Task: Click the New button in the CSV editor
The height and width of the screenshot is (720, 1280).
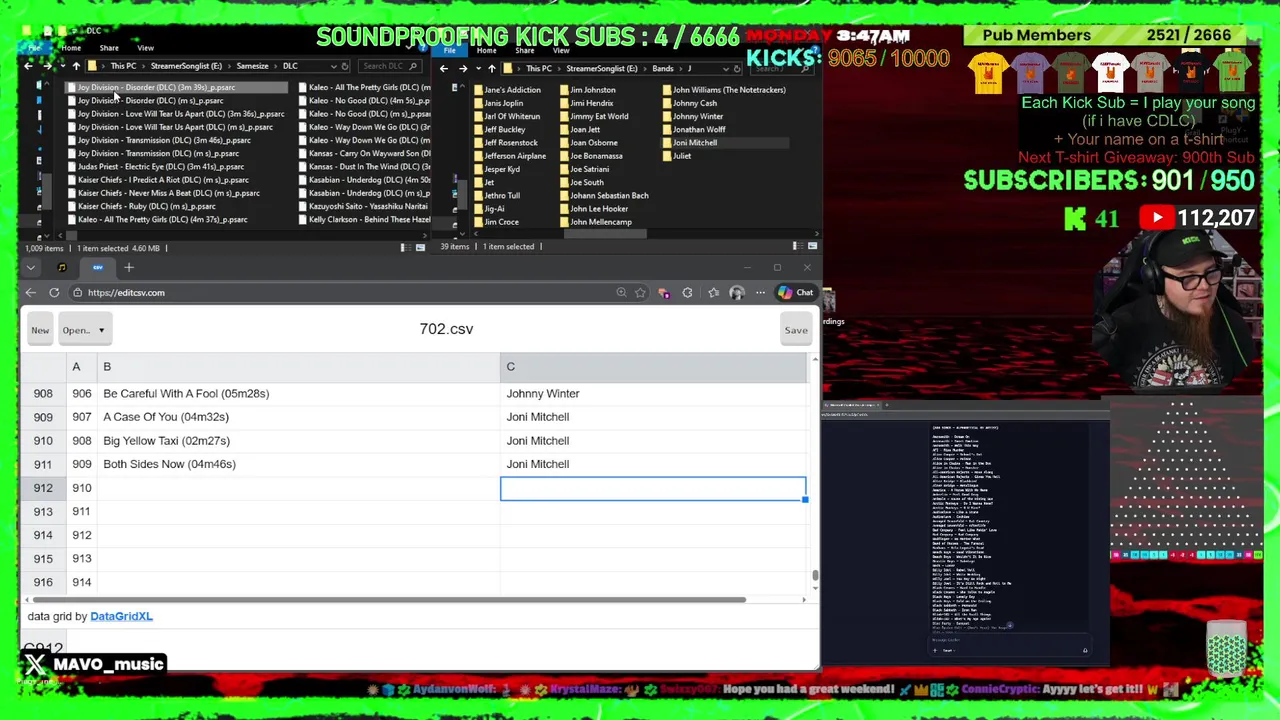Action: [x=40, y=330]
